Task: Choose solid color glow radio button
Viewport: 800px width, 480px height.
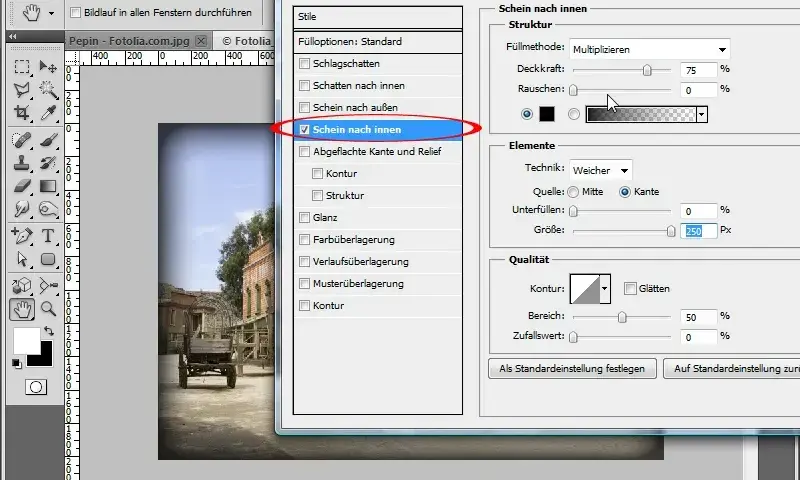Action: point(527,114)
